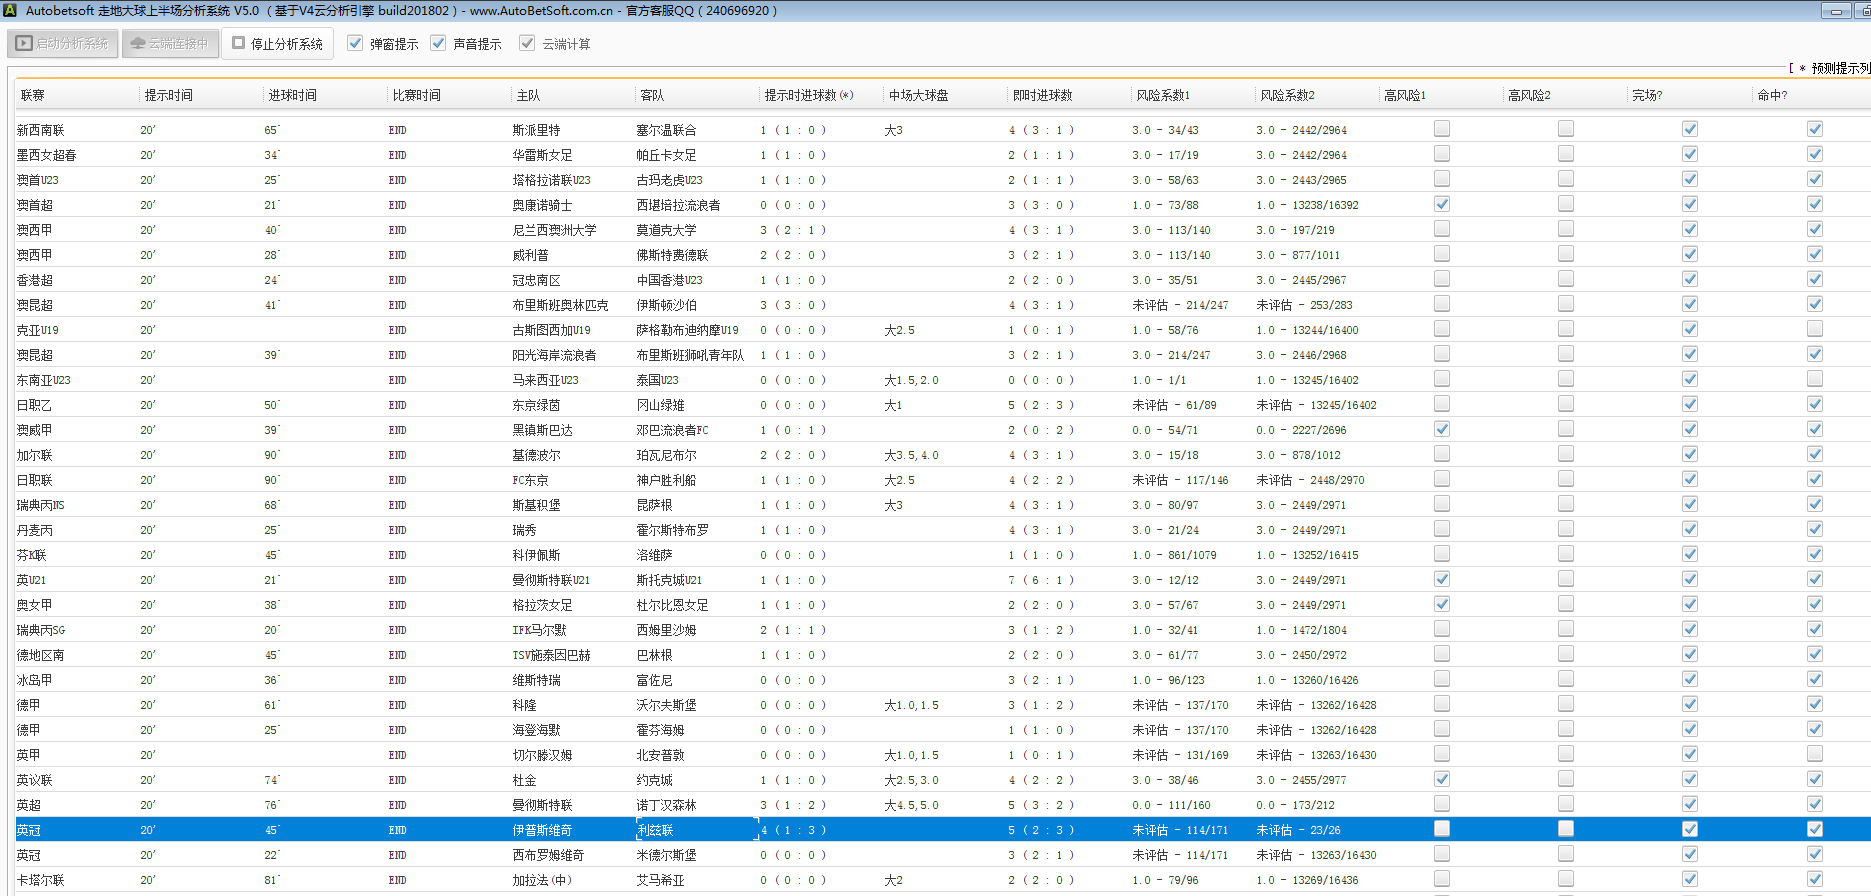Click the cloud icon on 云端连接中

pos(138,44)
